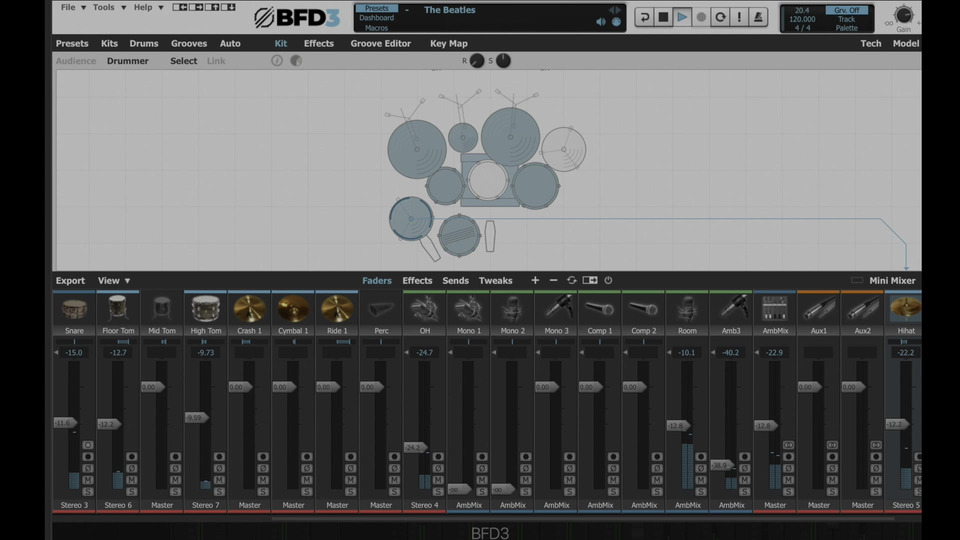Screen dimensions: 960x540
Task: Click the metronome icon in transport
Action: click(758, 17)
